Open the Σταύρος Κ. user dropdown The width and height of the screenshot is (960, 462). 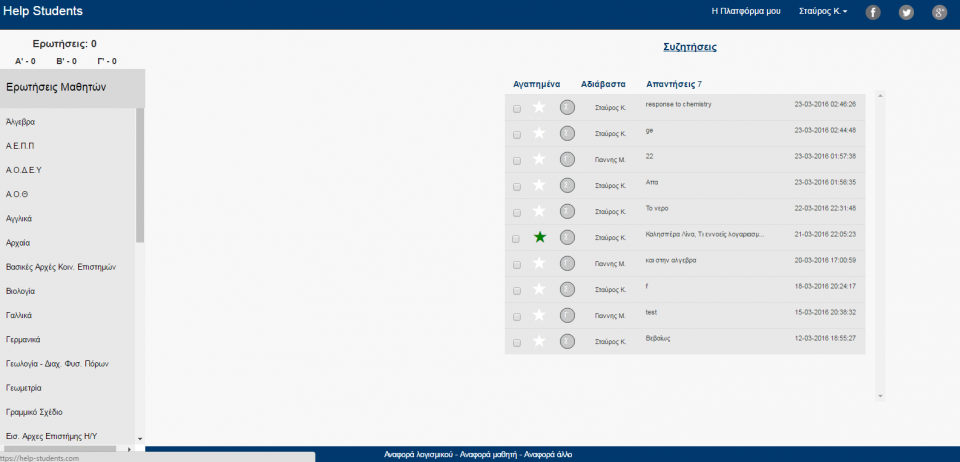(823, 12)
